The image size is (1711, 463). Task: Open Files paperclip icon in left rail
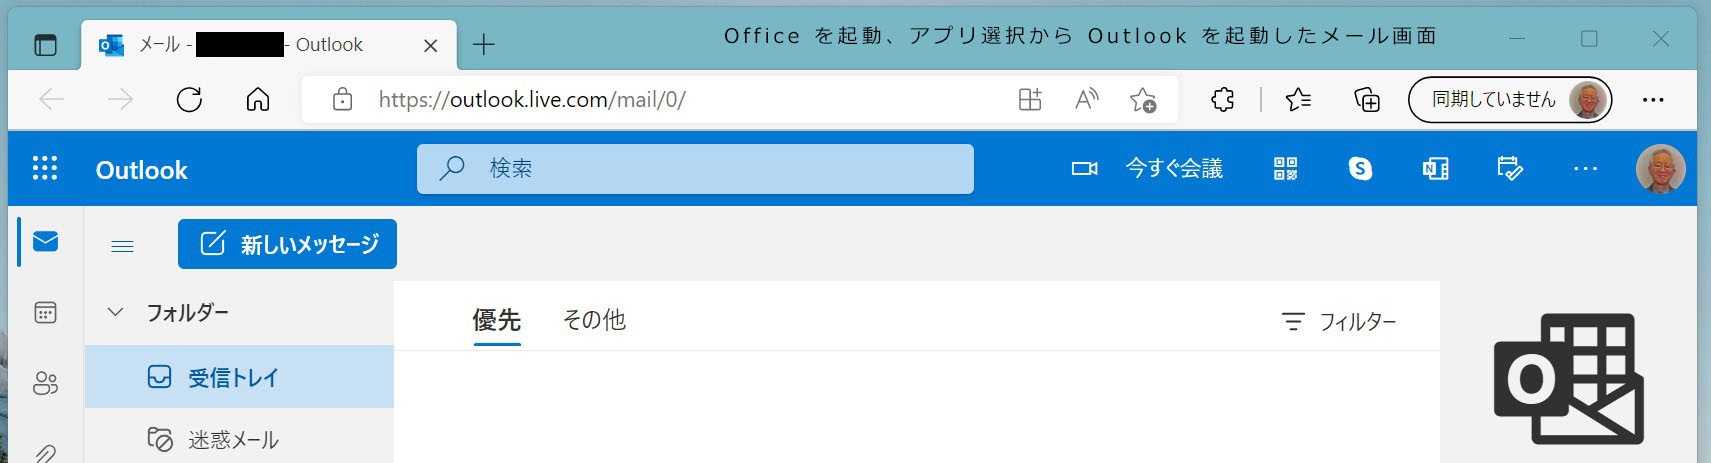(x=45, y=452)
